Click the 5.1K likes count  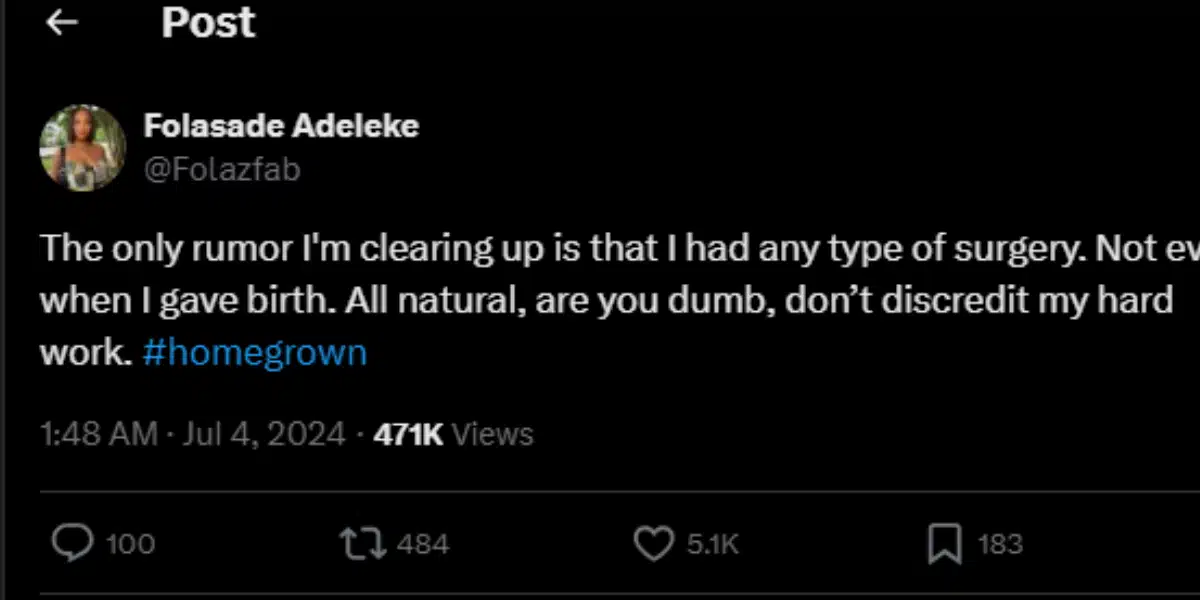[x=713, y=544]
